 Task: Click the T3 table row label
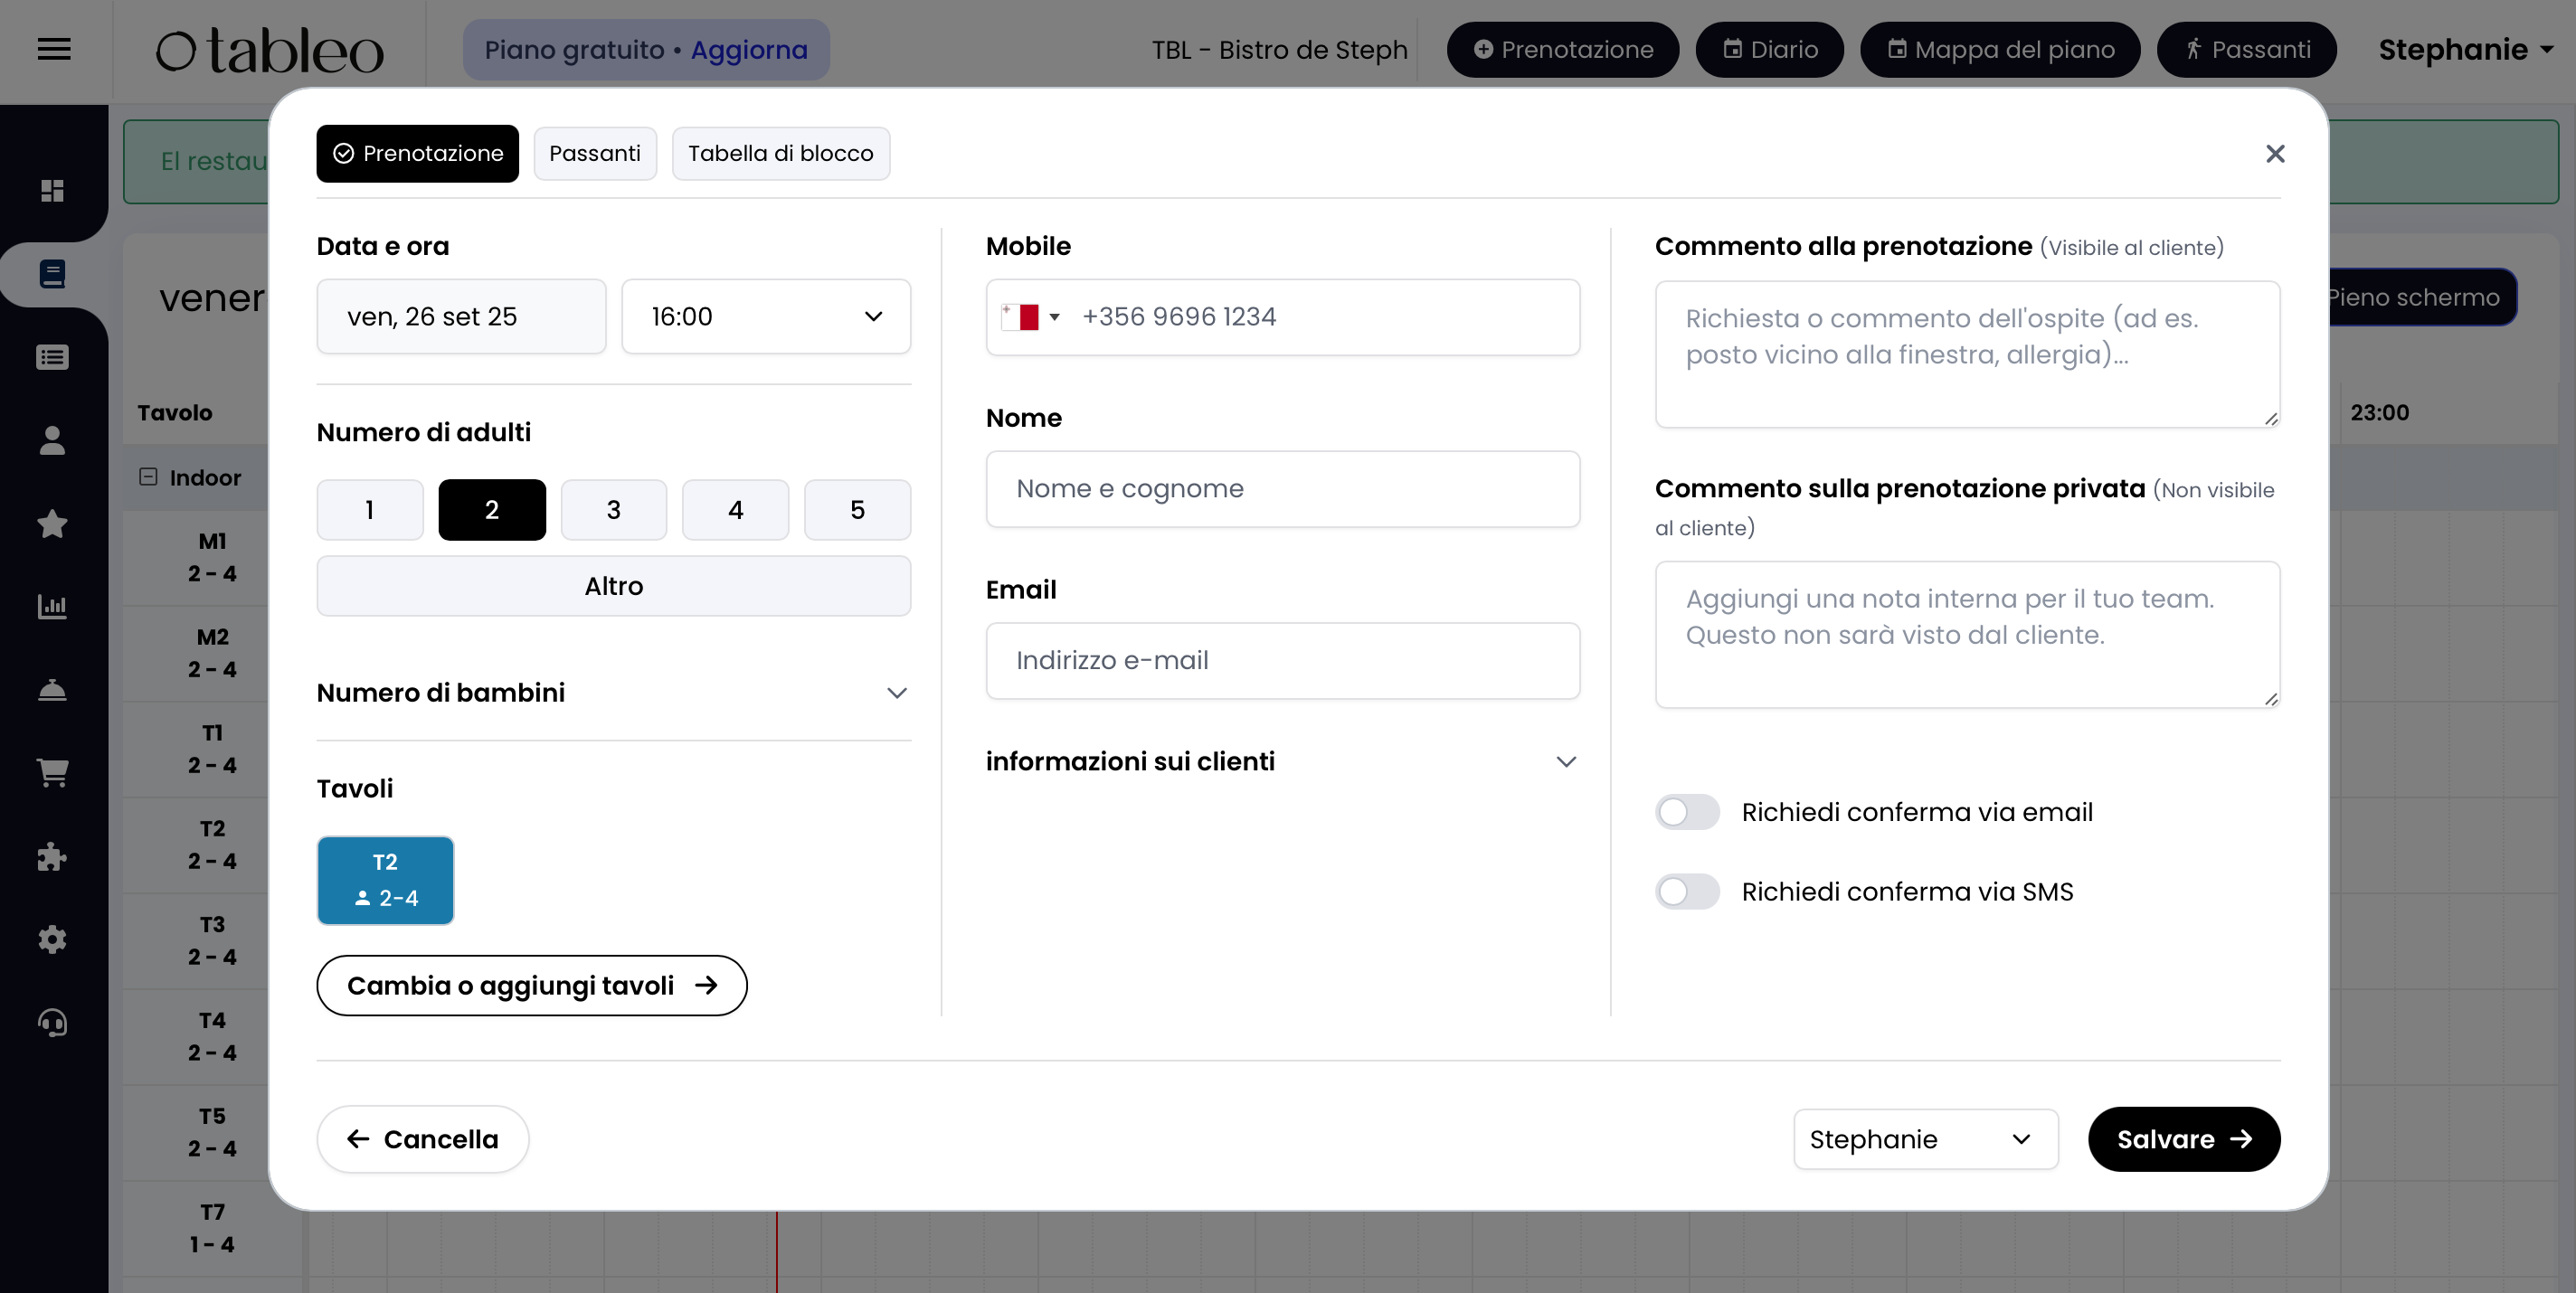point(212,941)
